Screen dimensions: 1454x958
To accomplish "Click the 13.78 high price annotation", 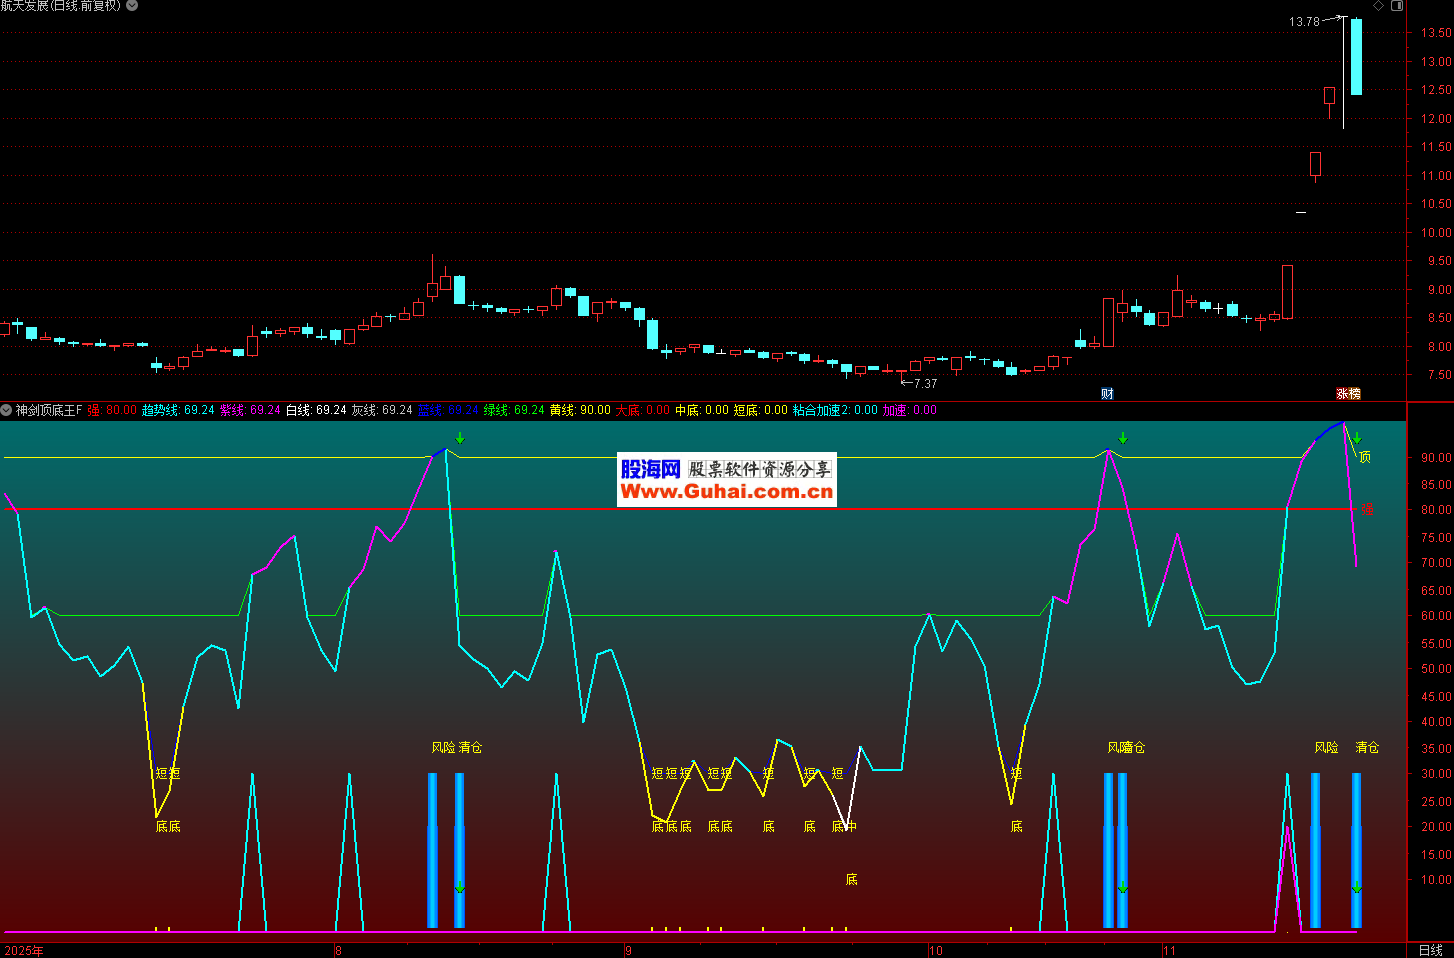I will click(x=1303, y=21).
